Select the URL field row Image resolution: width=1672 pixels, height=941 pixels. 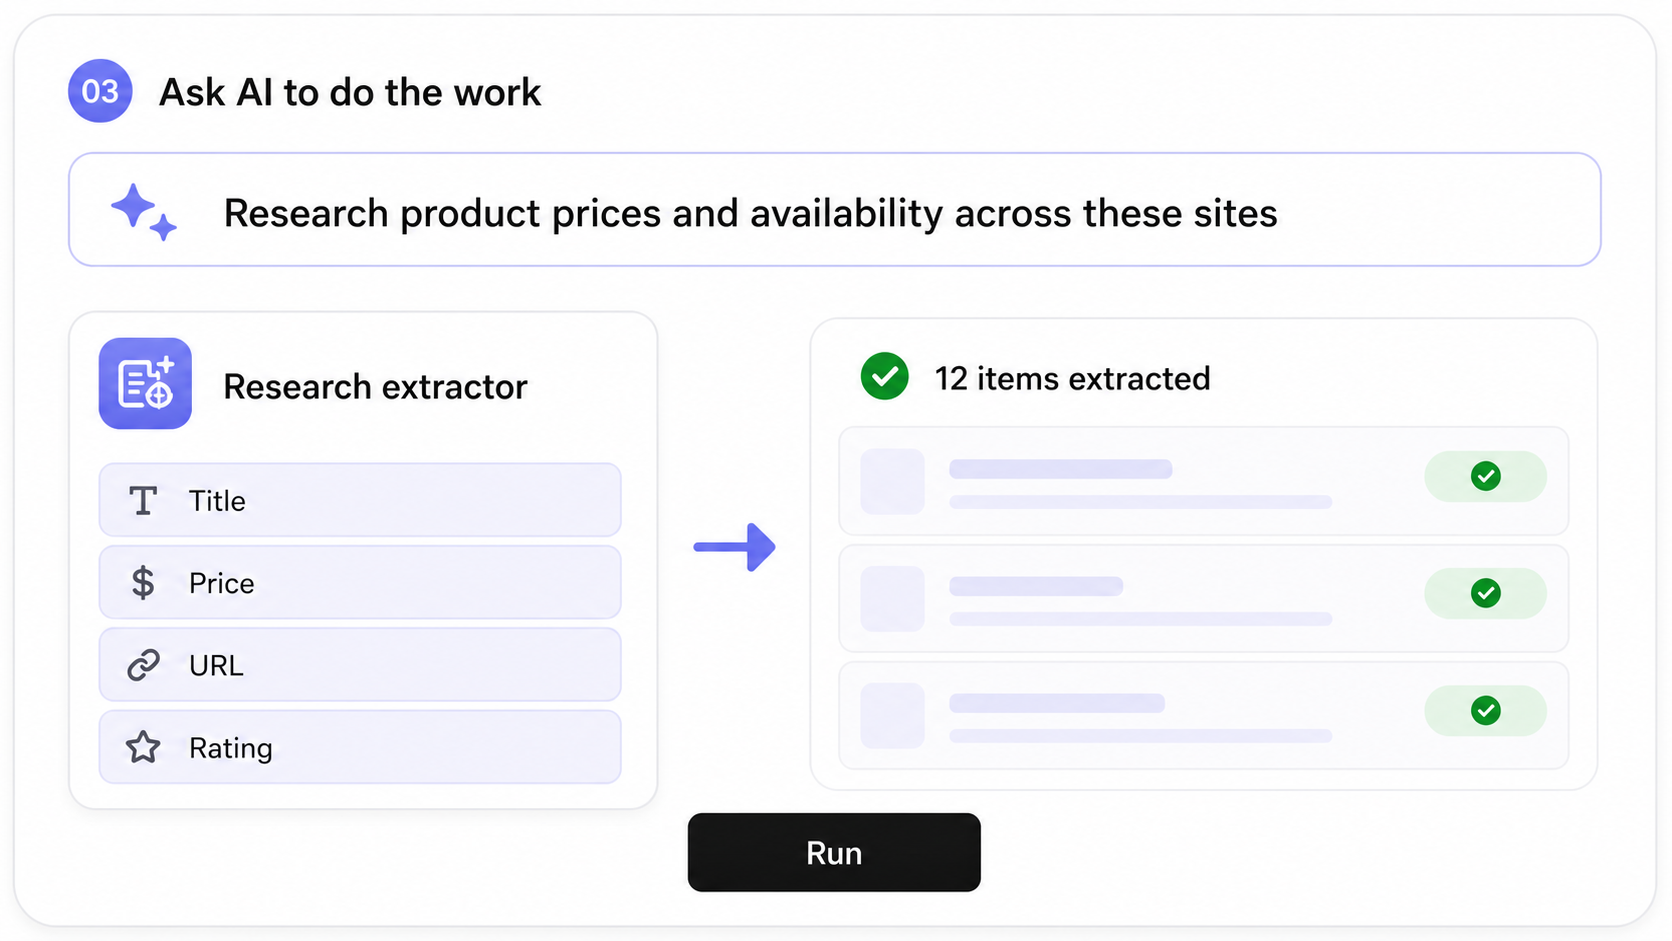tap(360, 665)
